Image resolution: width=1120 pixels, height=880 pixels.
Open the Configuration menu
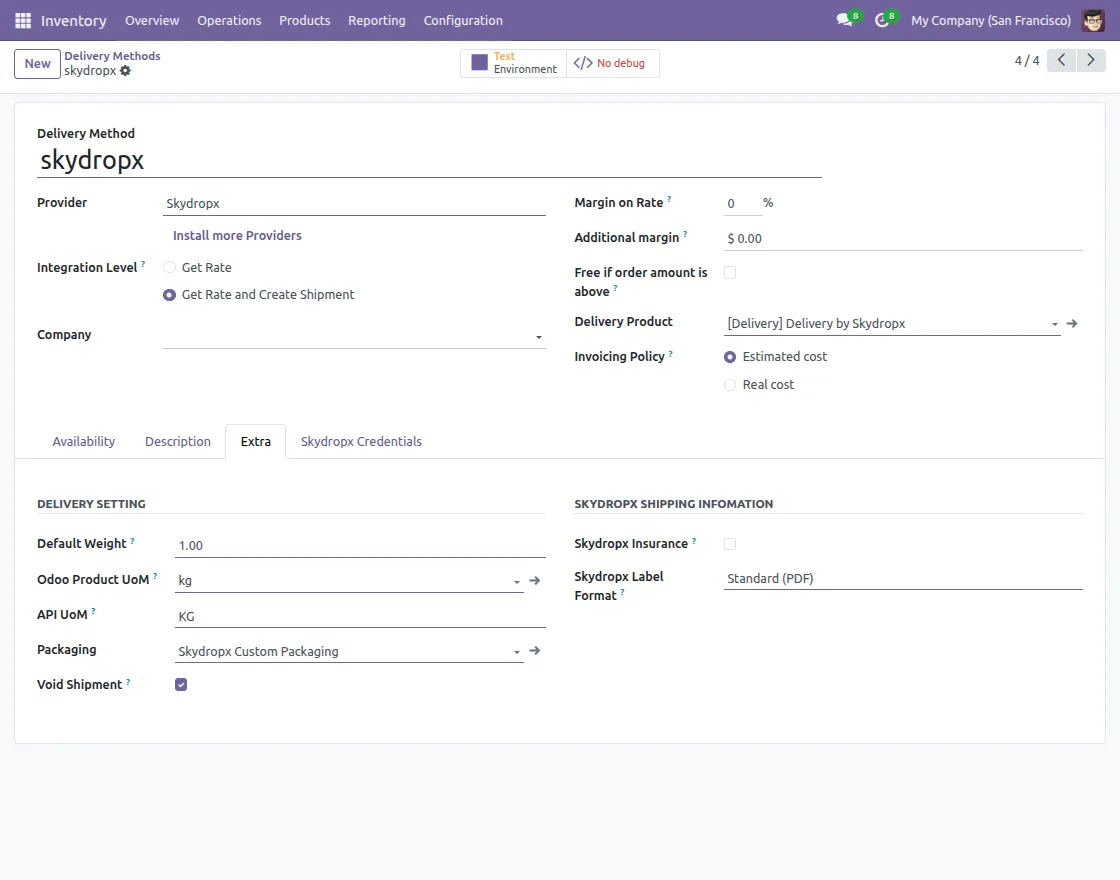coord(463,20)
